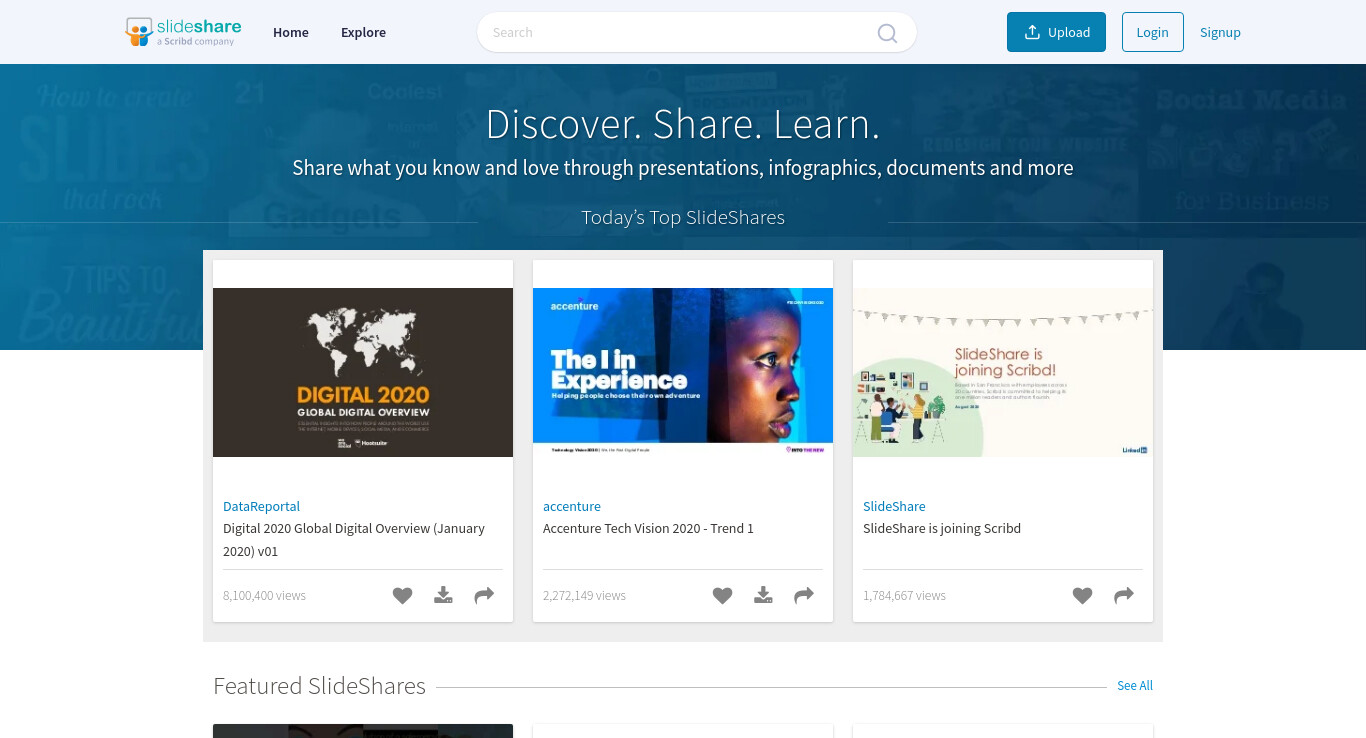Image resolution: width=1366 pixels, height=738 pixels.
Task: Open The I in Experience thumbnail
Action: pos(683,372)
